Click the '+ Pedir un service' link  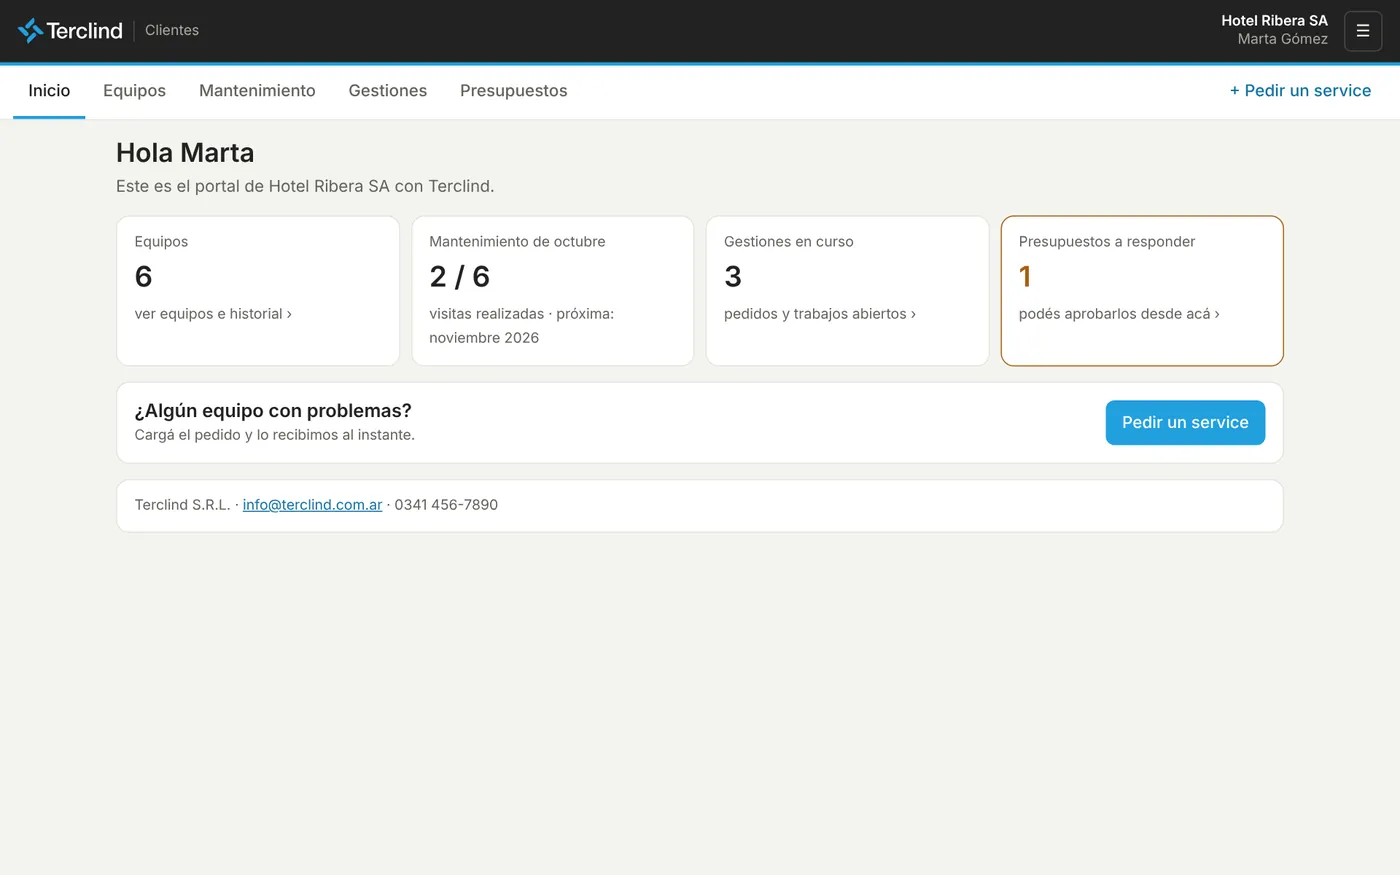tap(1300, 91)
